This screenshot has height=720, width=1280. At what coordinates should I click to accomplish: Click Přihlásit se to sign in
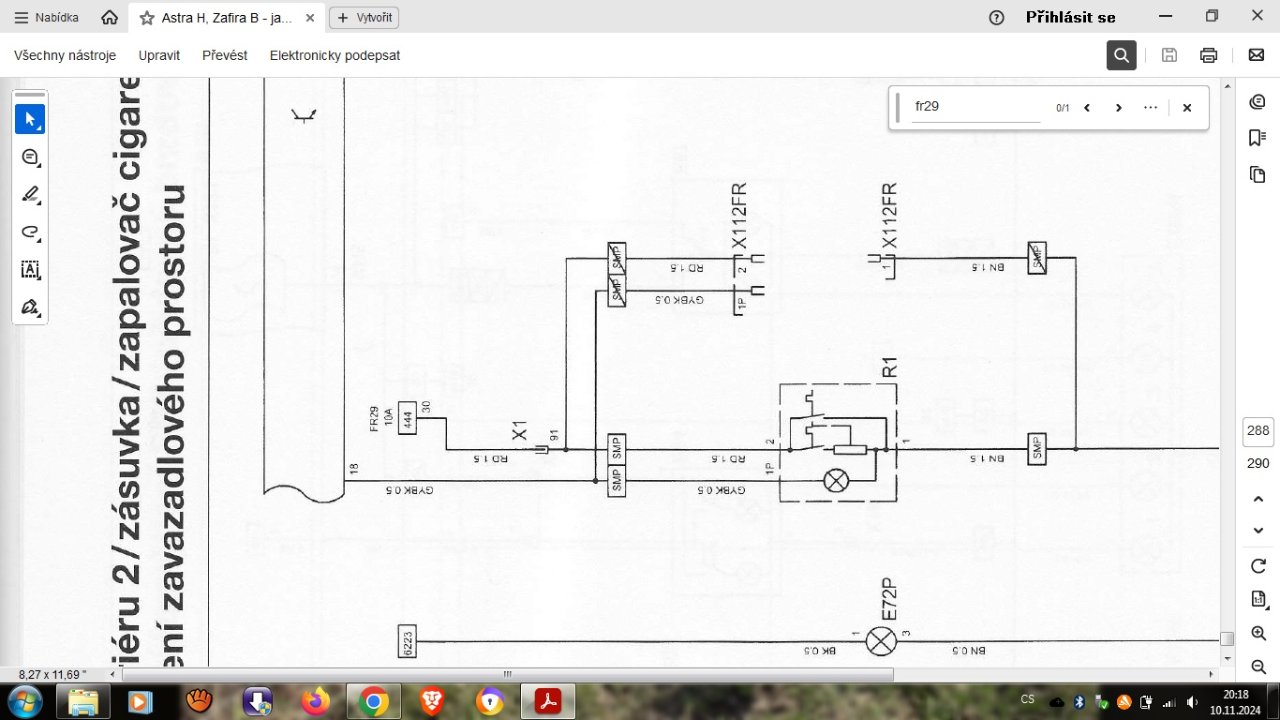coord(1070,17)
